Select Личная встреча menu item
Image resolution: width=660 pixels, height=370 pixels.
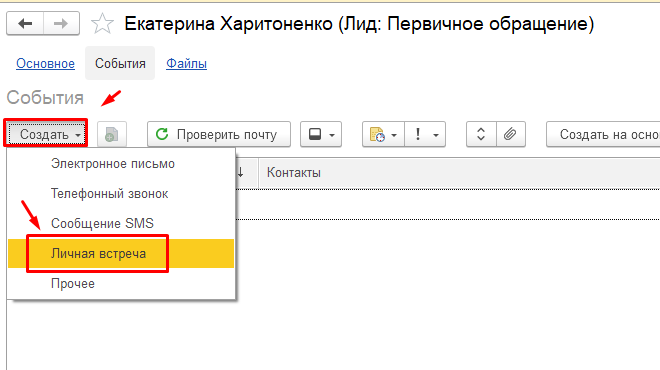point(121,253)
